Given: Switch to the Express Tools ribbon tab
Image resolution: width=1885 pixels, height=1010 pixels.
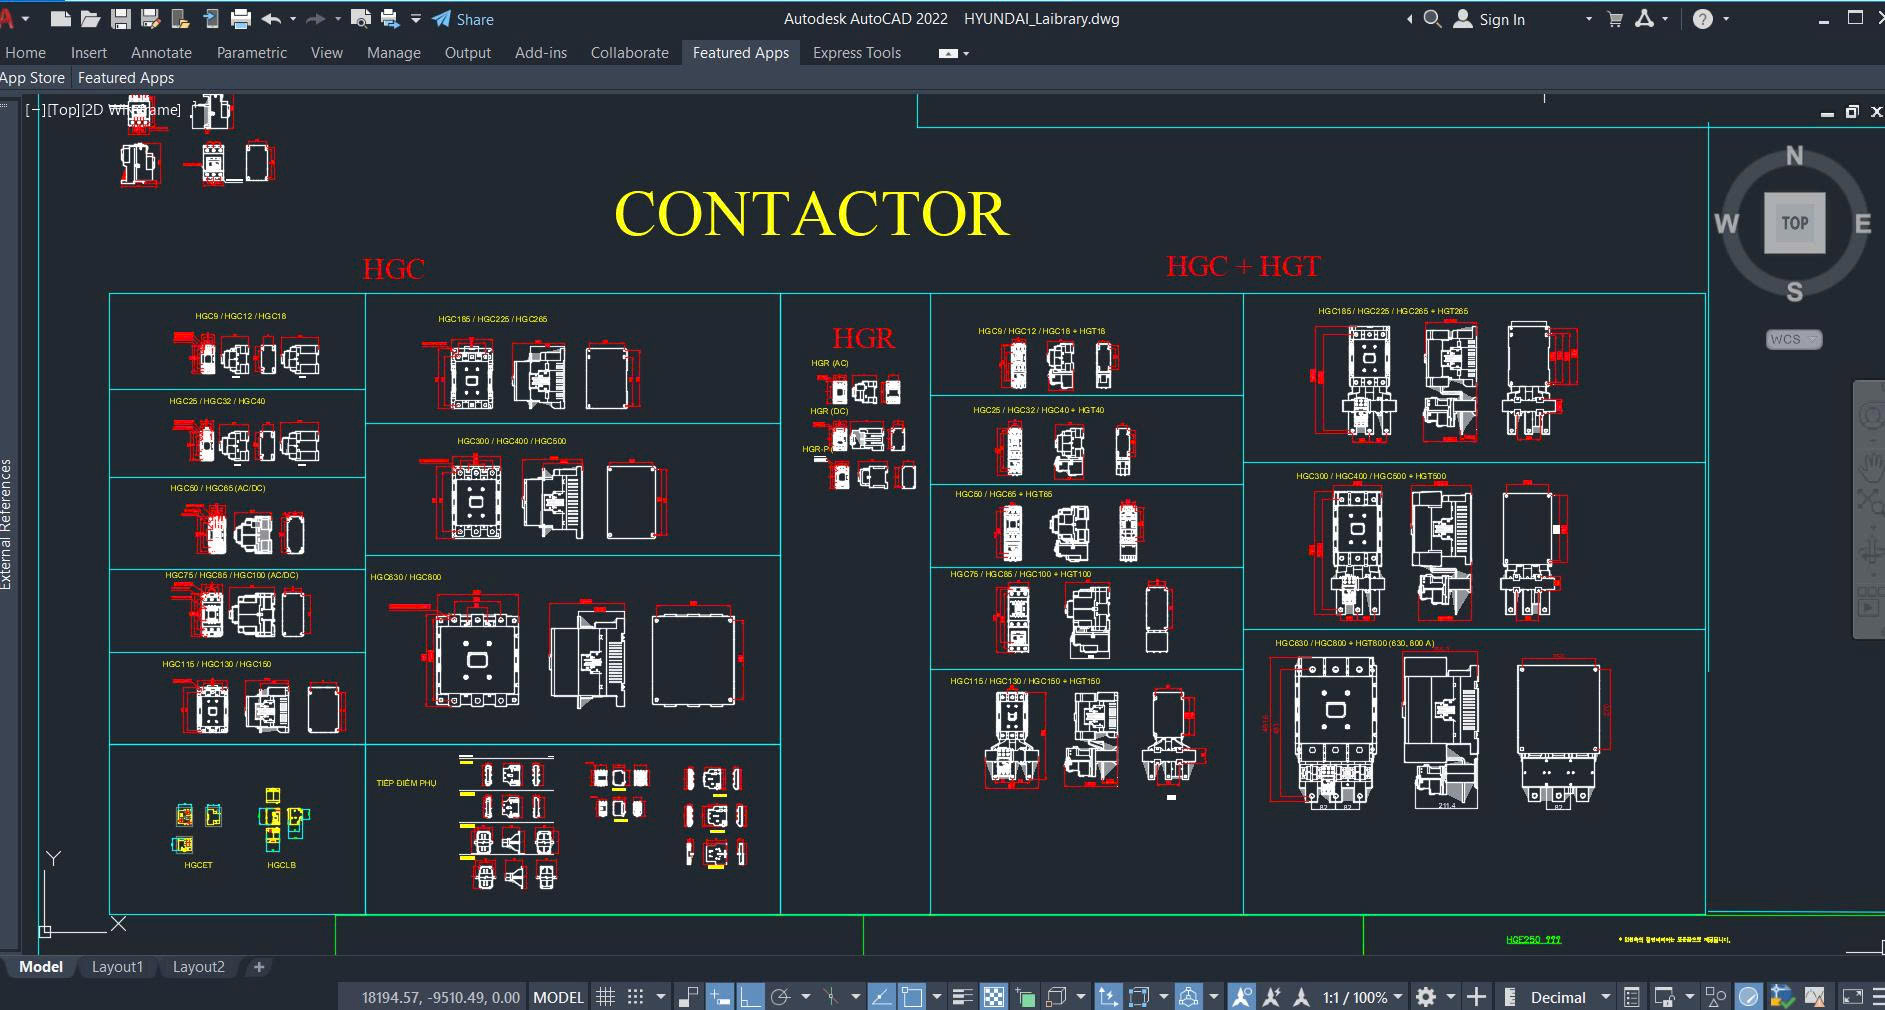Looking at the screenshot, I should click(857, 53).
